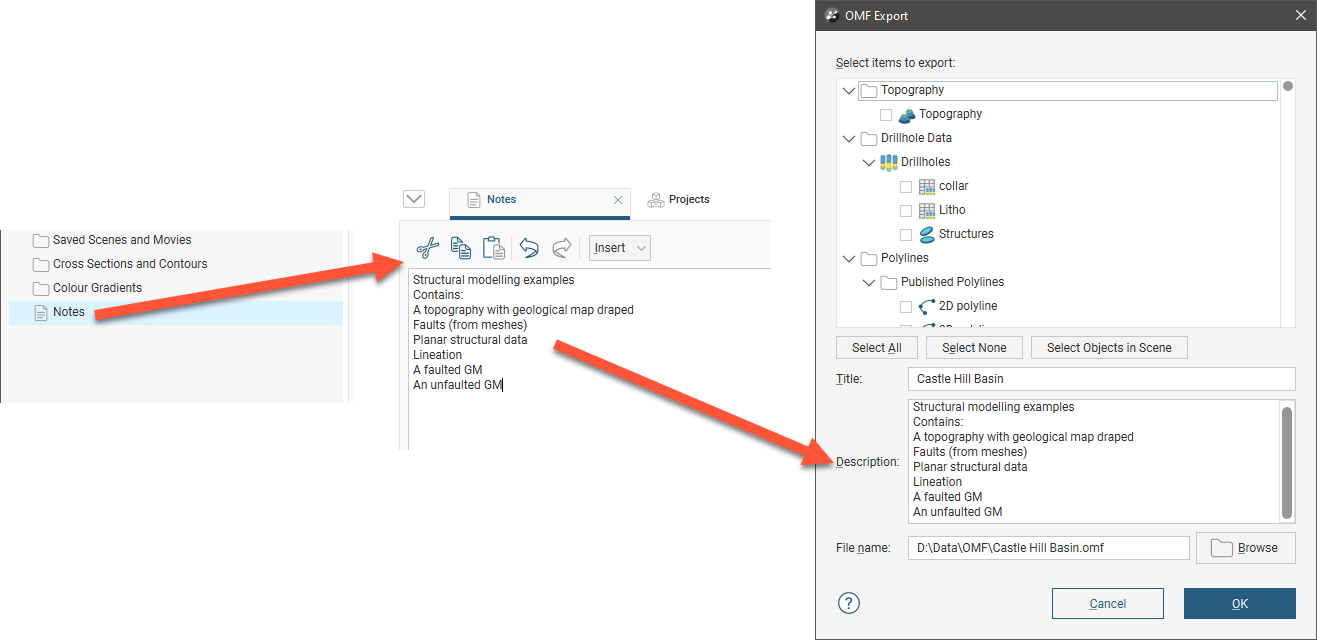Close the OMF Export dialog
Image resolution: width=1317 pixels, height=640 pixels.
pyautogui.click(x=1300, y=15)
